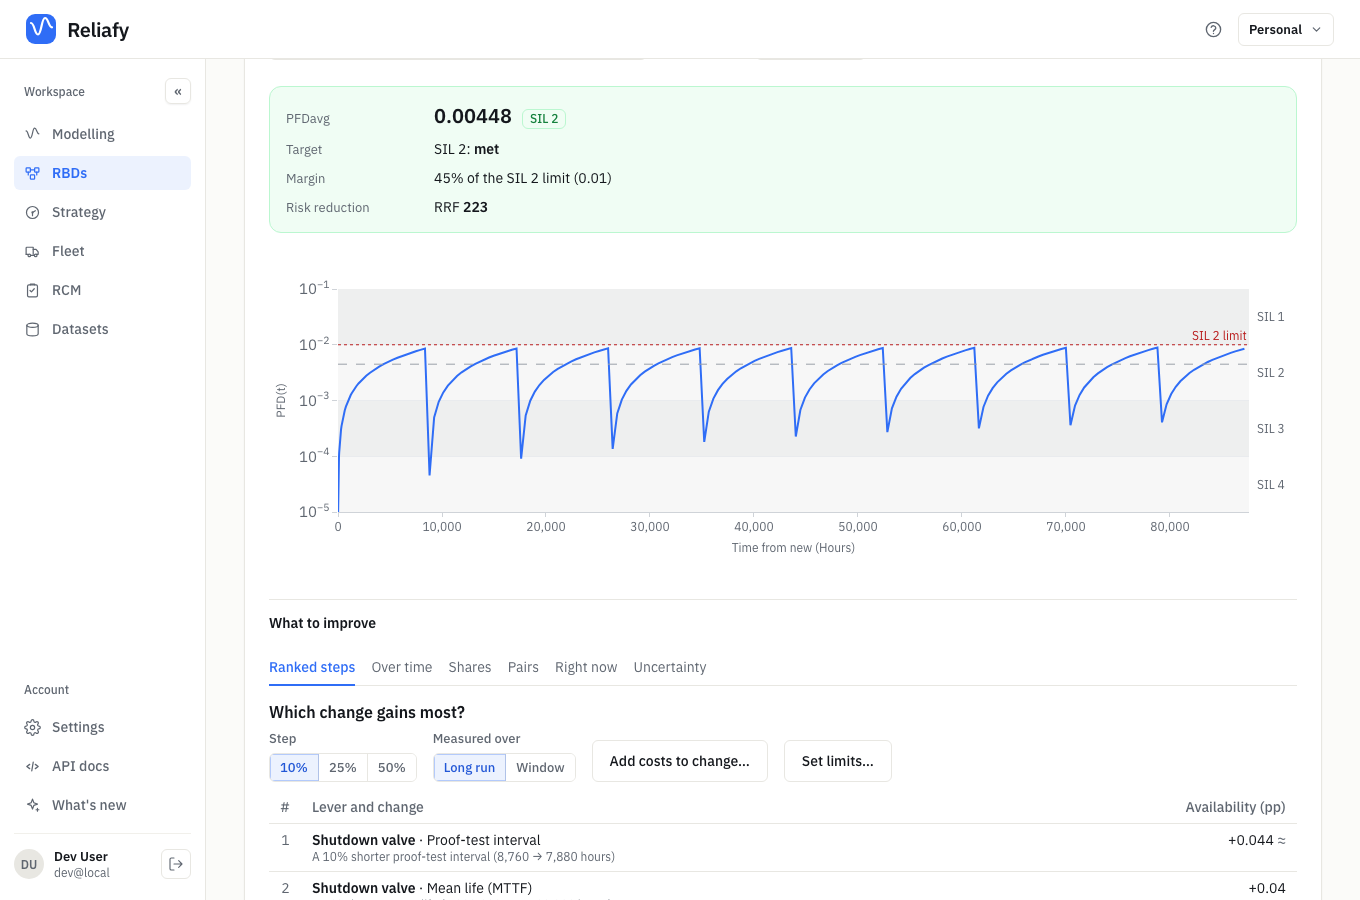
Task: Click the Set limits button
Action: tap(838, 761)
